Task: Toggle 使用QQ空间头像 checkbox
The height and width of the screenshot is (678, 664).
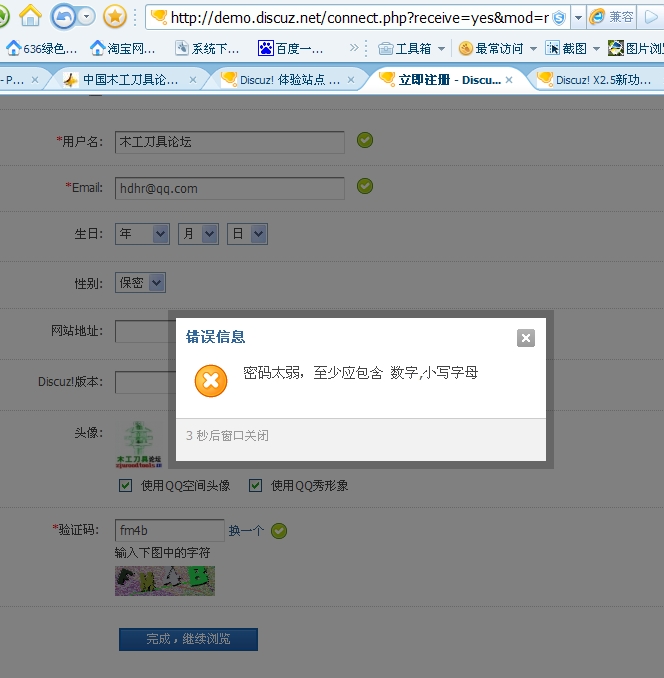Action: point(125,485)
